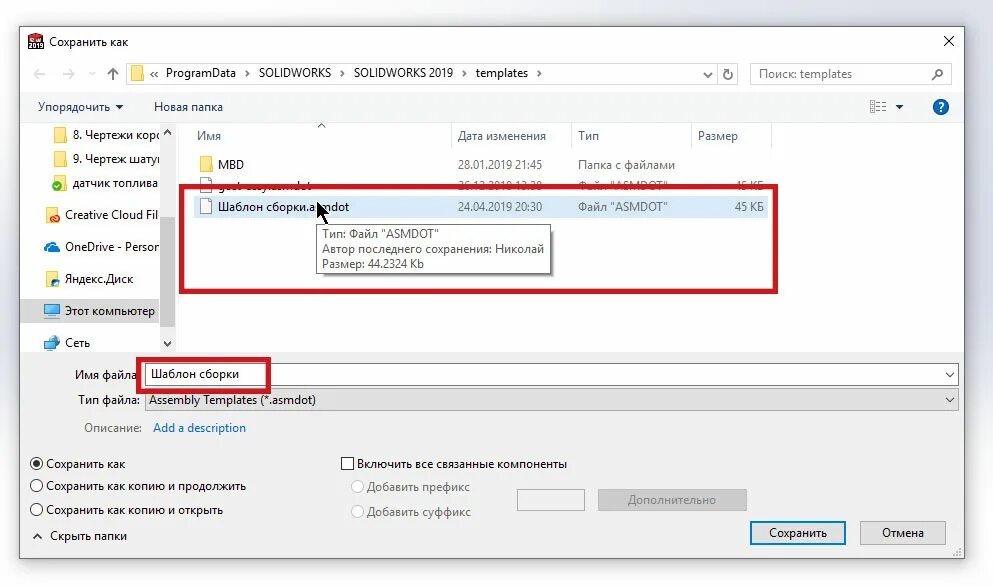Open the file name dropdown arrow

(x=949, y=374)
